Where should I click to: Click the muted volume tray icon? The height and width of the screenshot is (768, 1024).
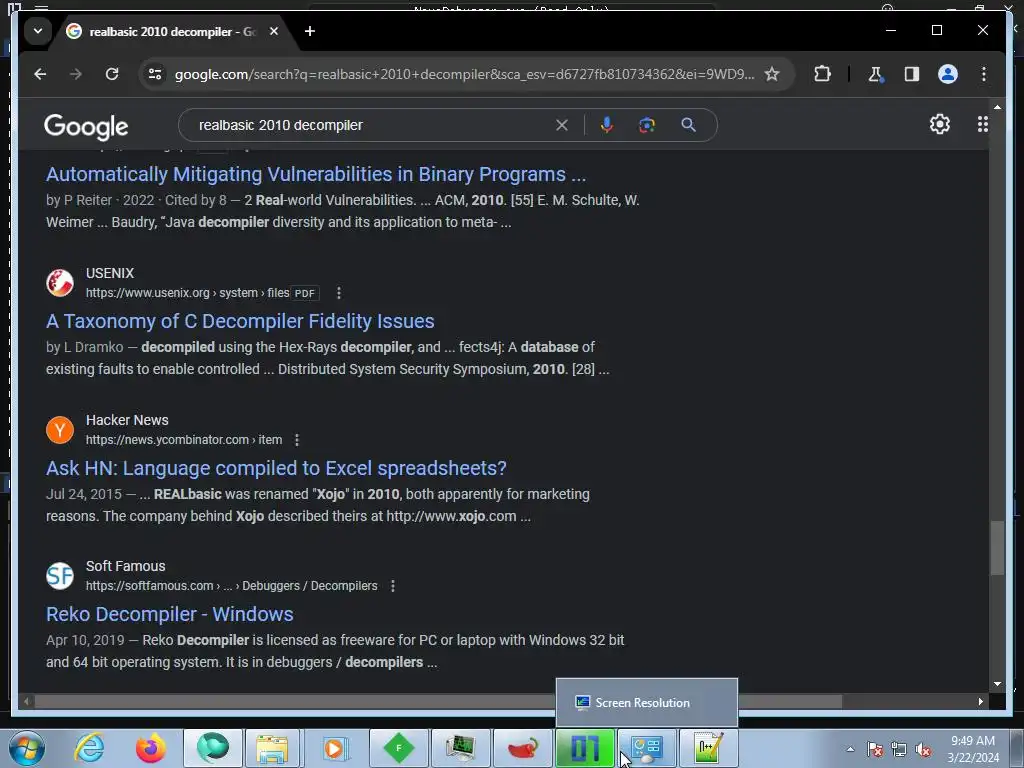(923, 749)
